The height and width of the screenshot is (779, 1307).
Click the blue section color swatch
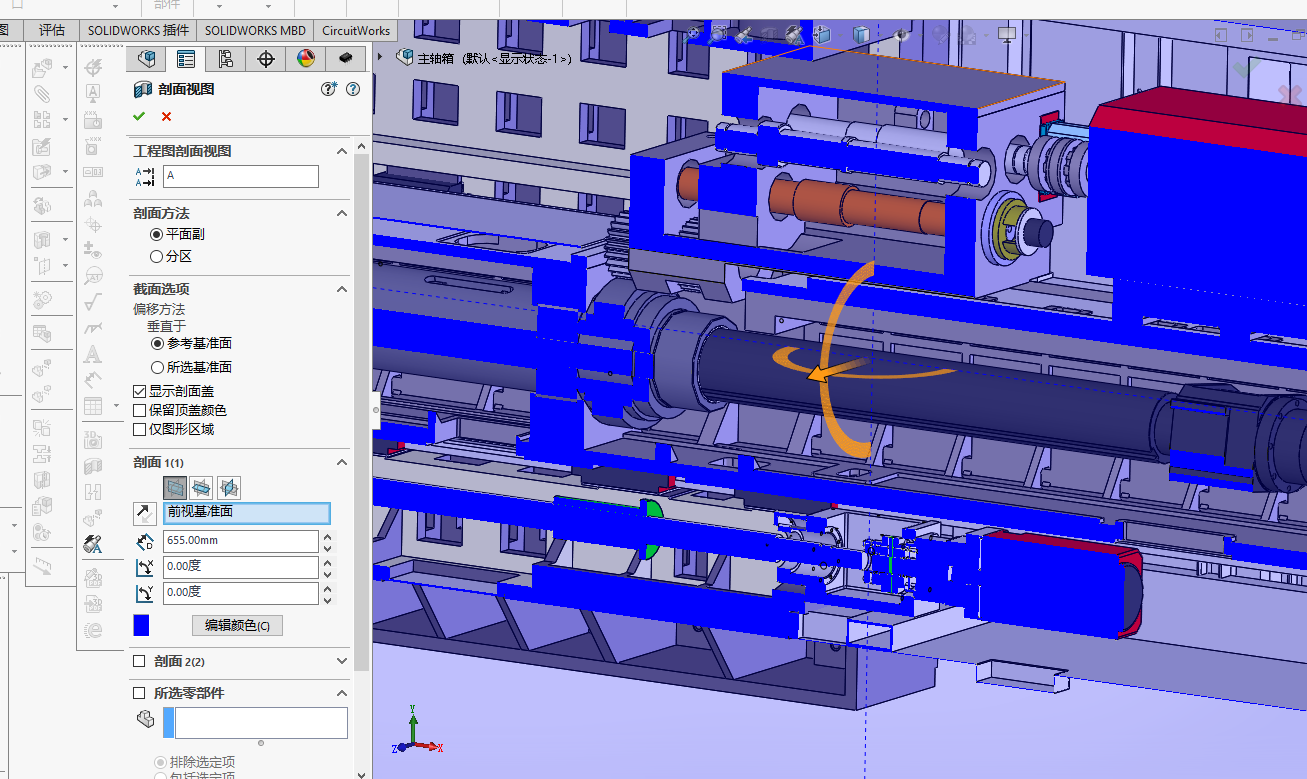pos(142,626)
